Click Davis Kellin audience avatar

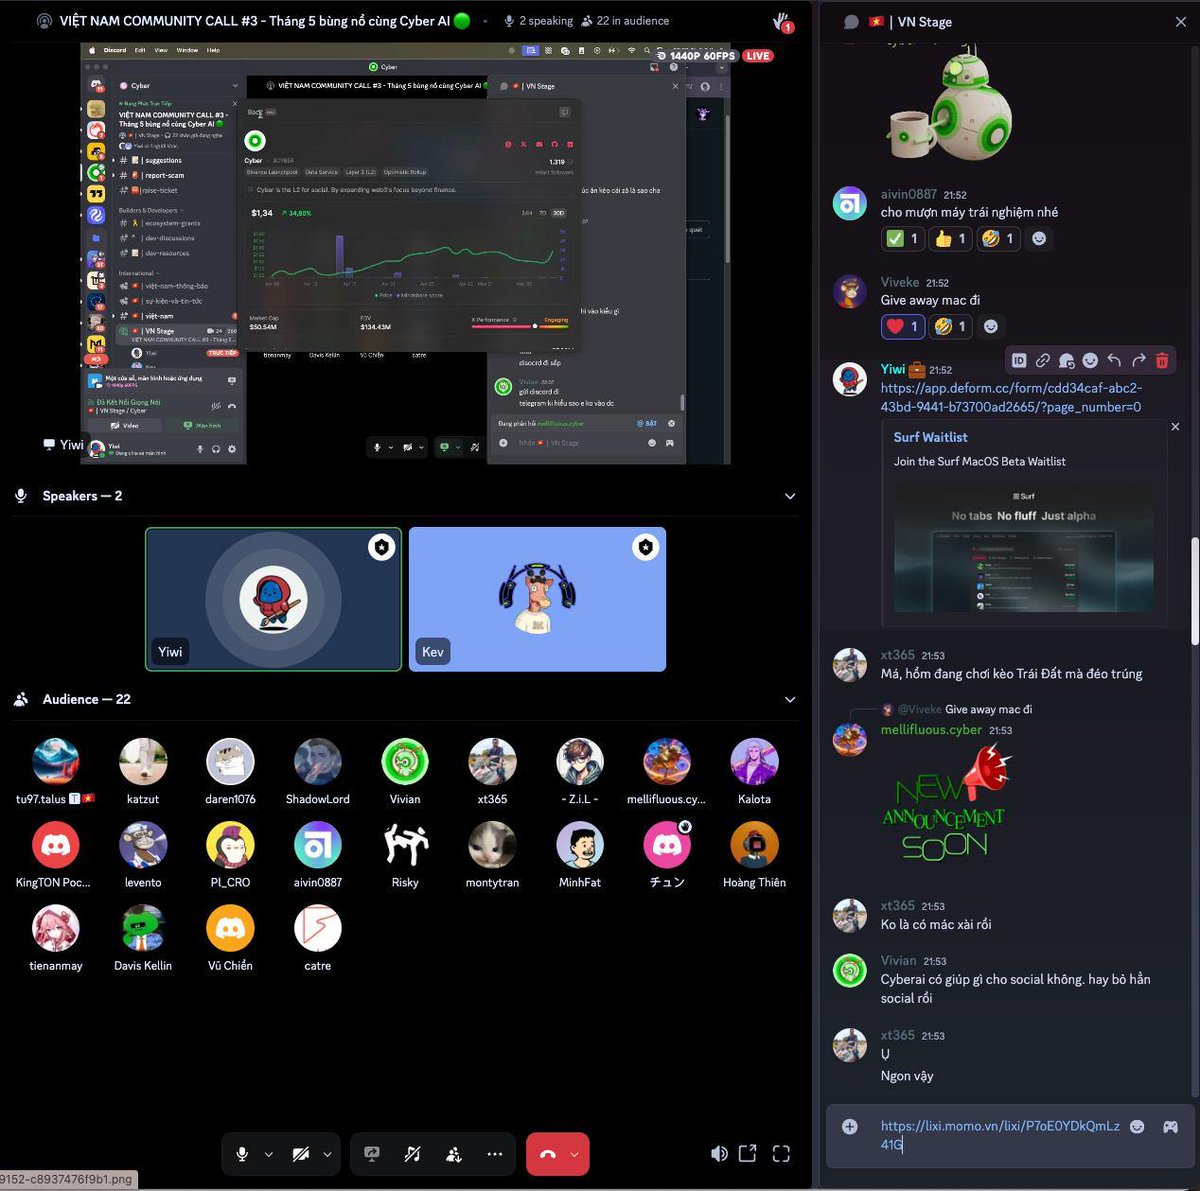click(x=143, y=928)
